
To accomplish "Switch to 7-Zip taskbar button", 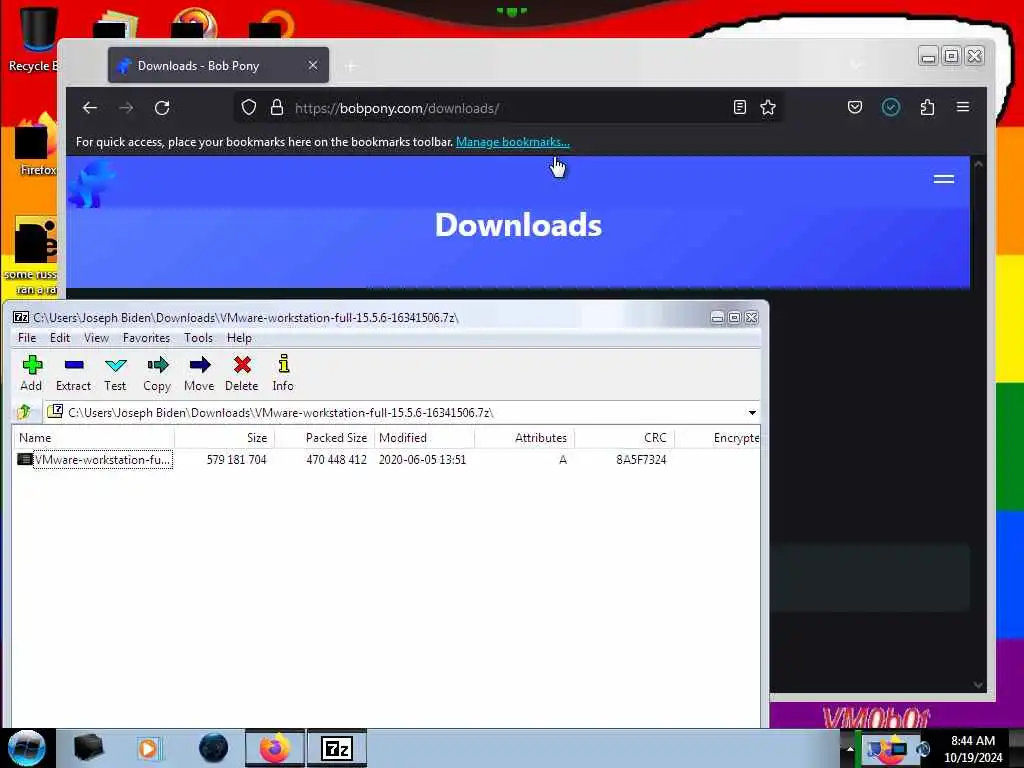I will (337, 748).
